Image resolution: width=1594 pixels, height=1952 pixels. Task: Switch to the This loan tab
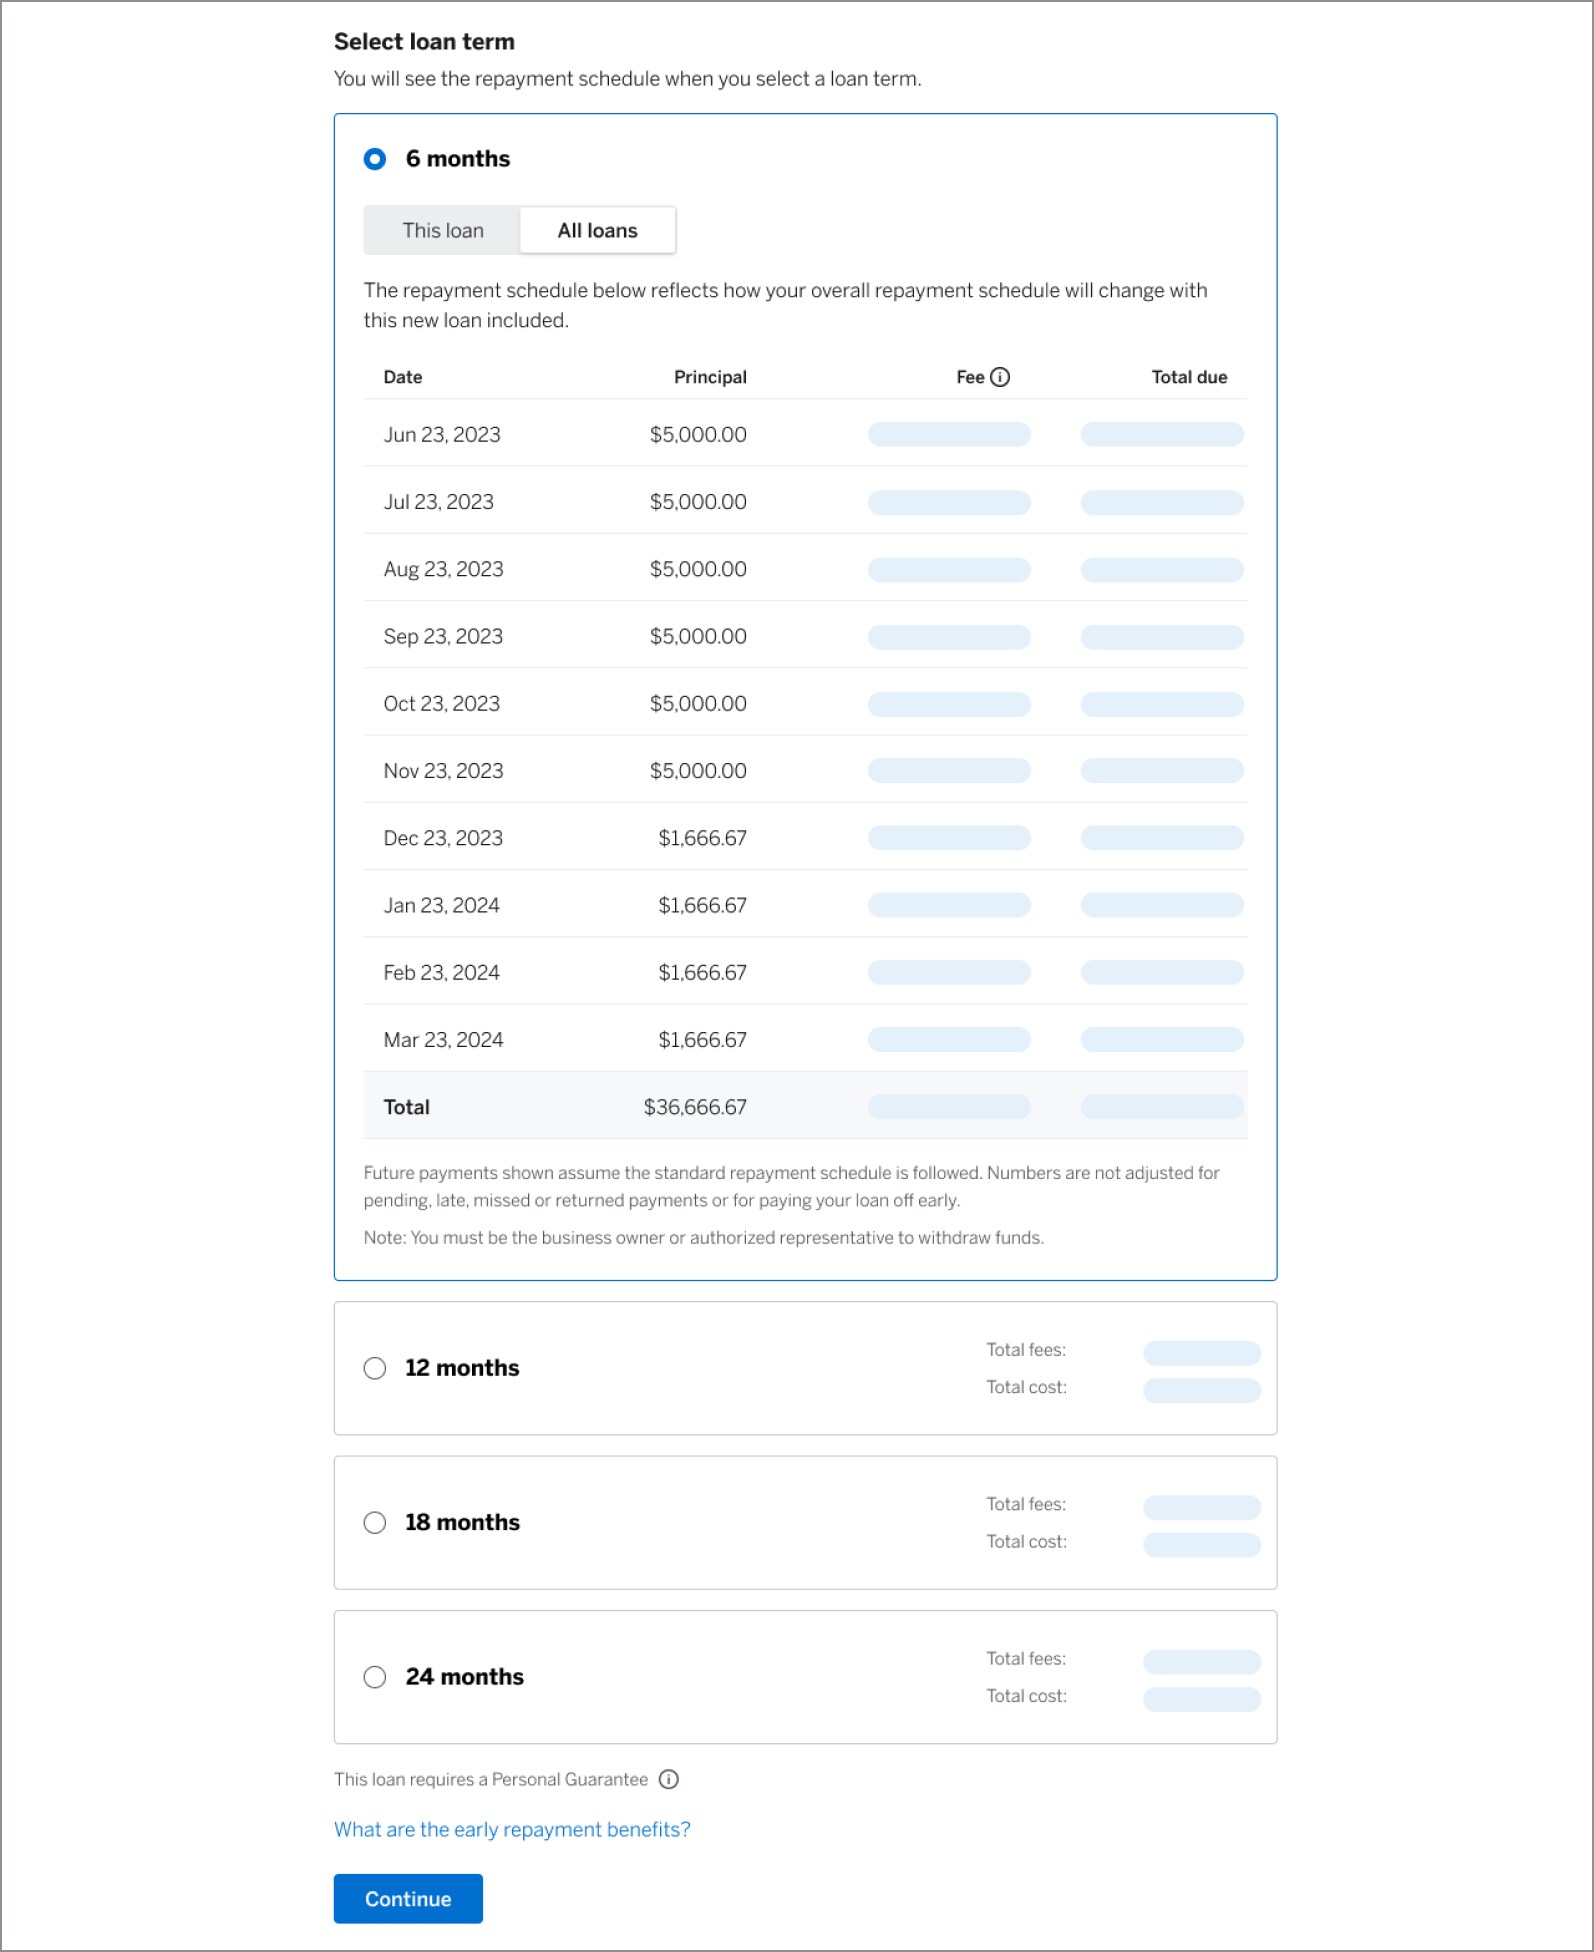[442, 230]
